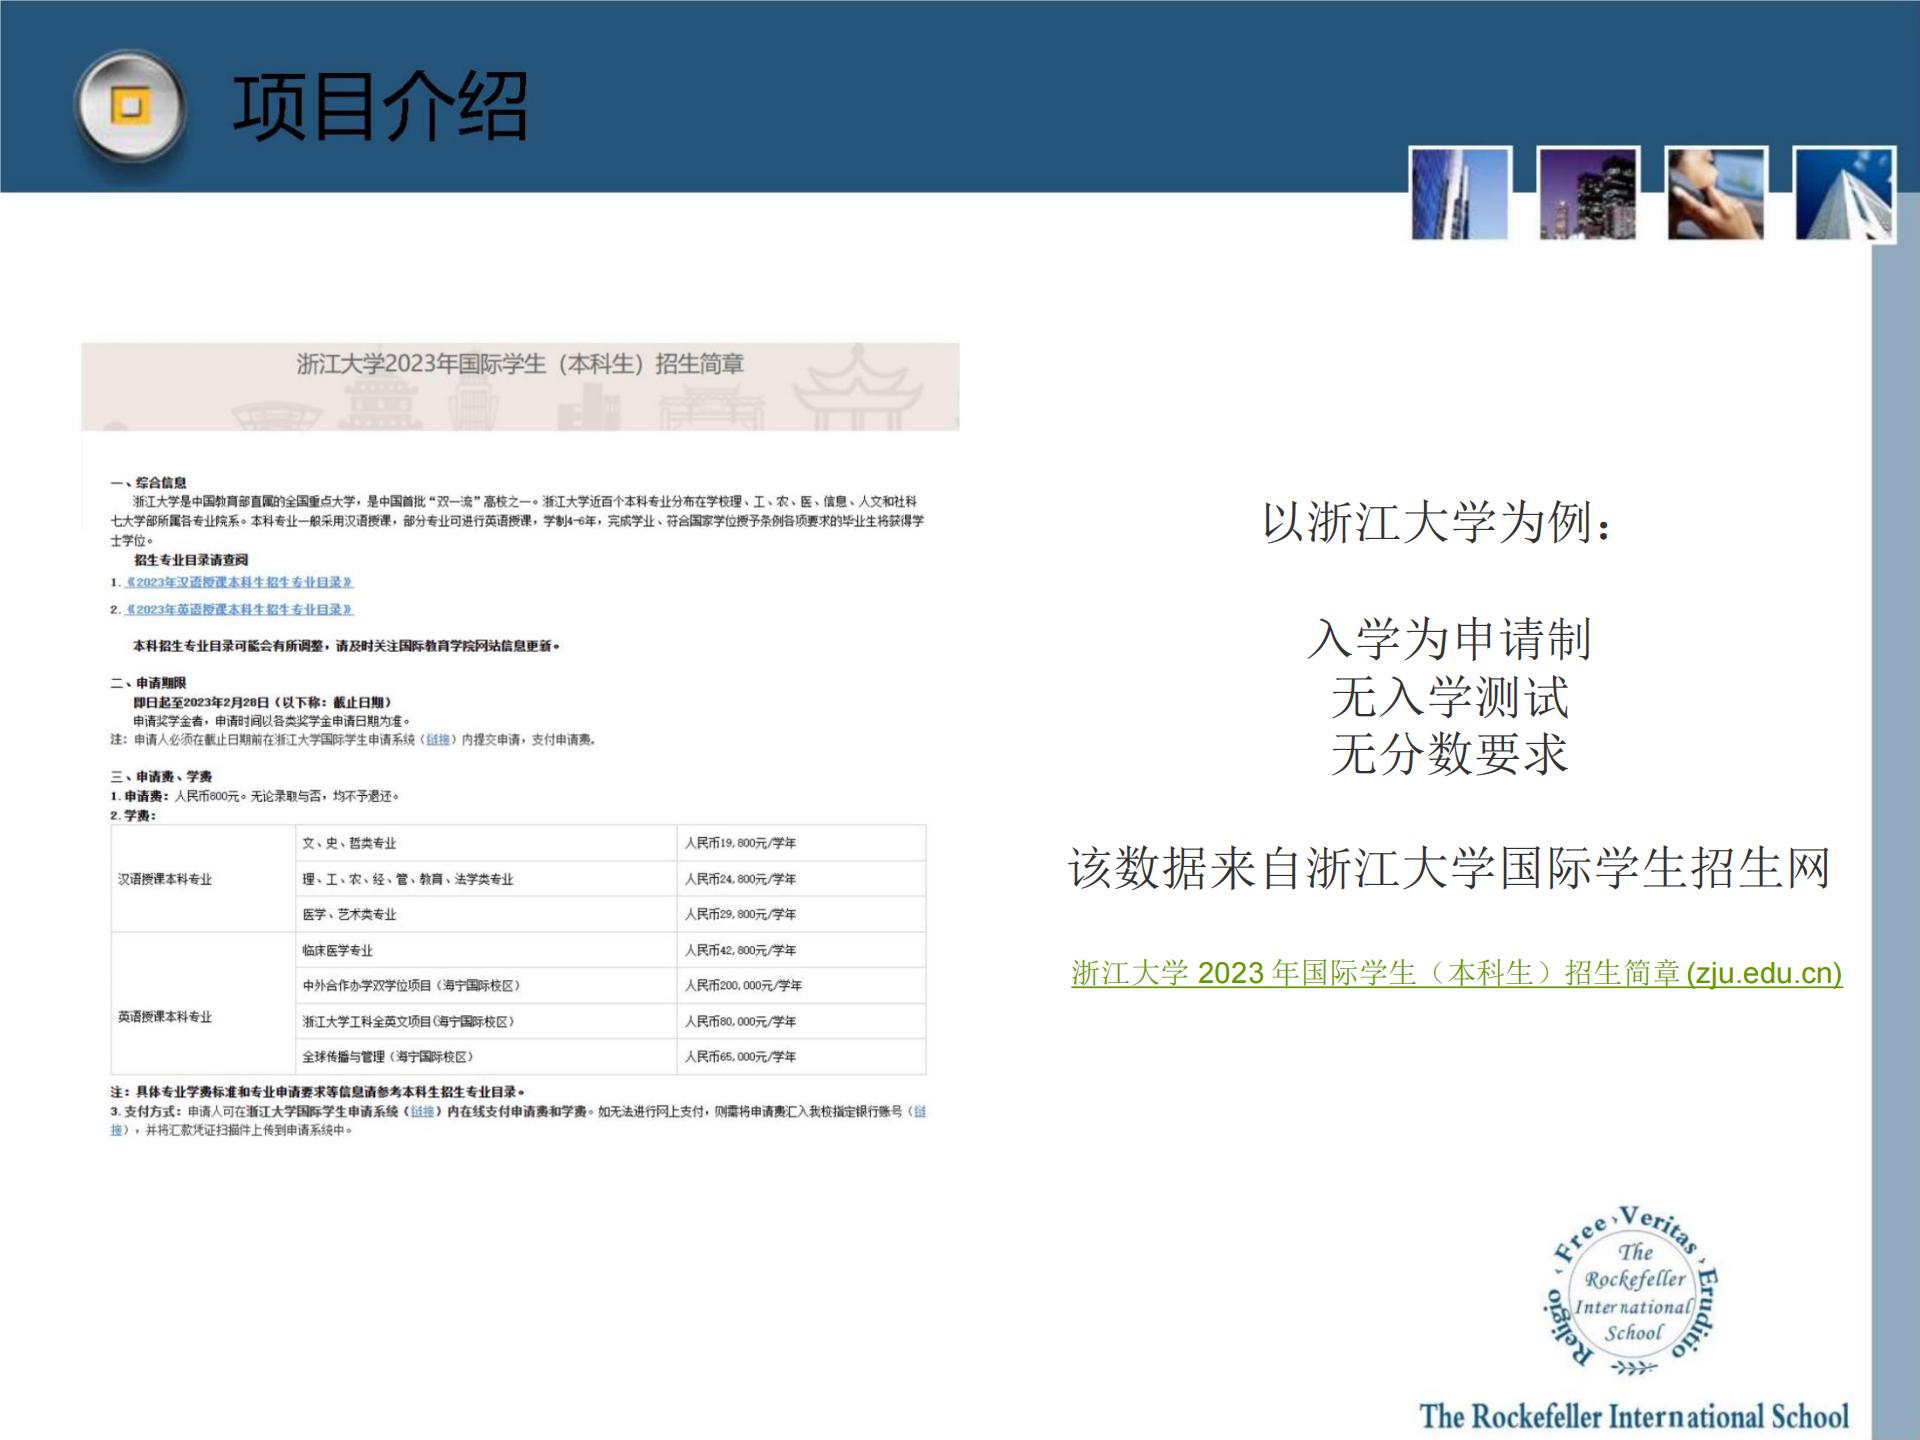The width and height of the screenshot is (1920, 1440).
Task: Click the 人民币200,000元/学年 table cell
Action: tap(801, 985)
